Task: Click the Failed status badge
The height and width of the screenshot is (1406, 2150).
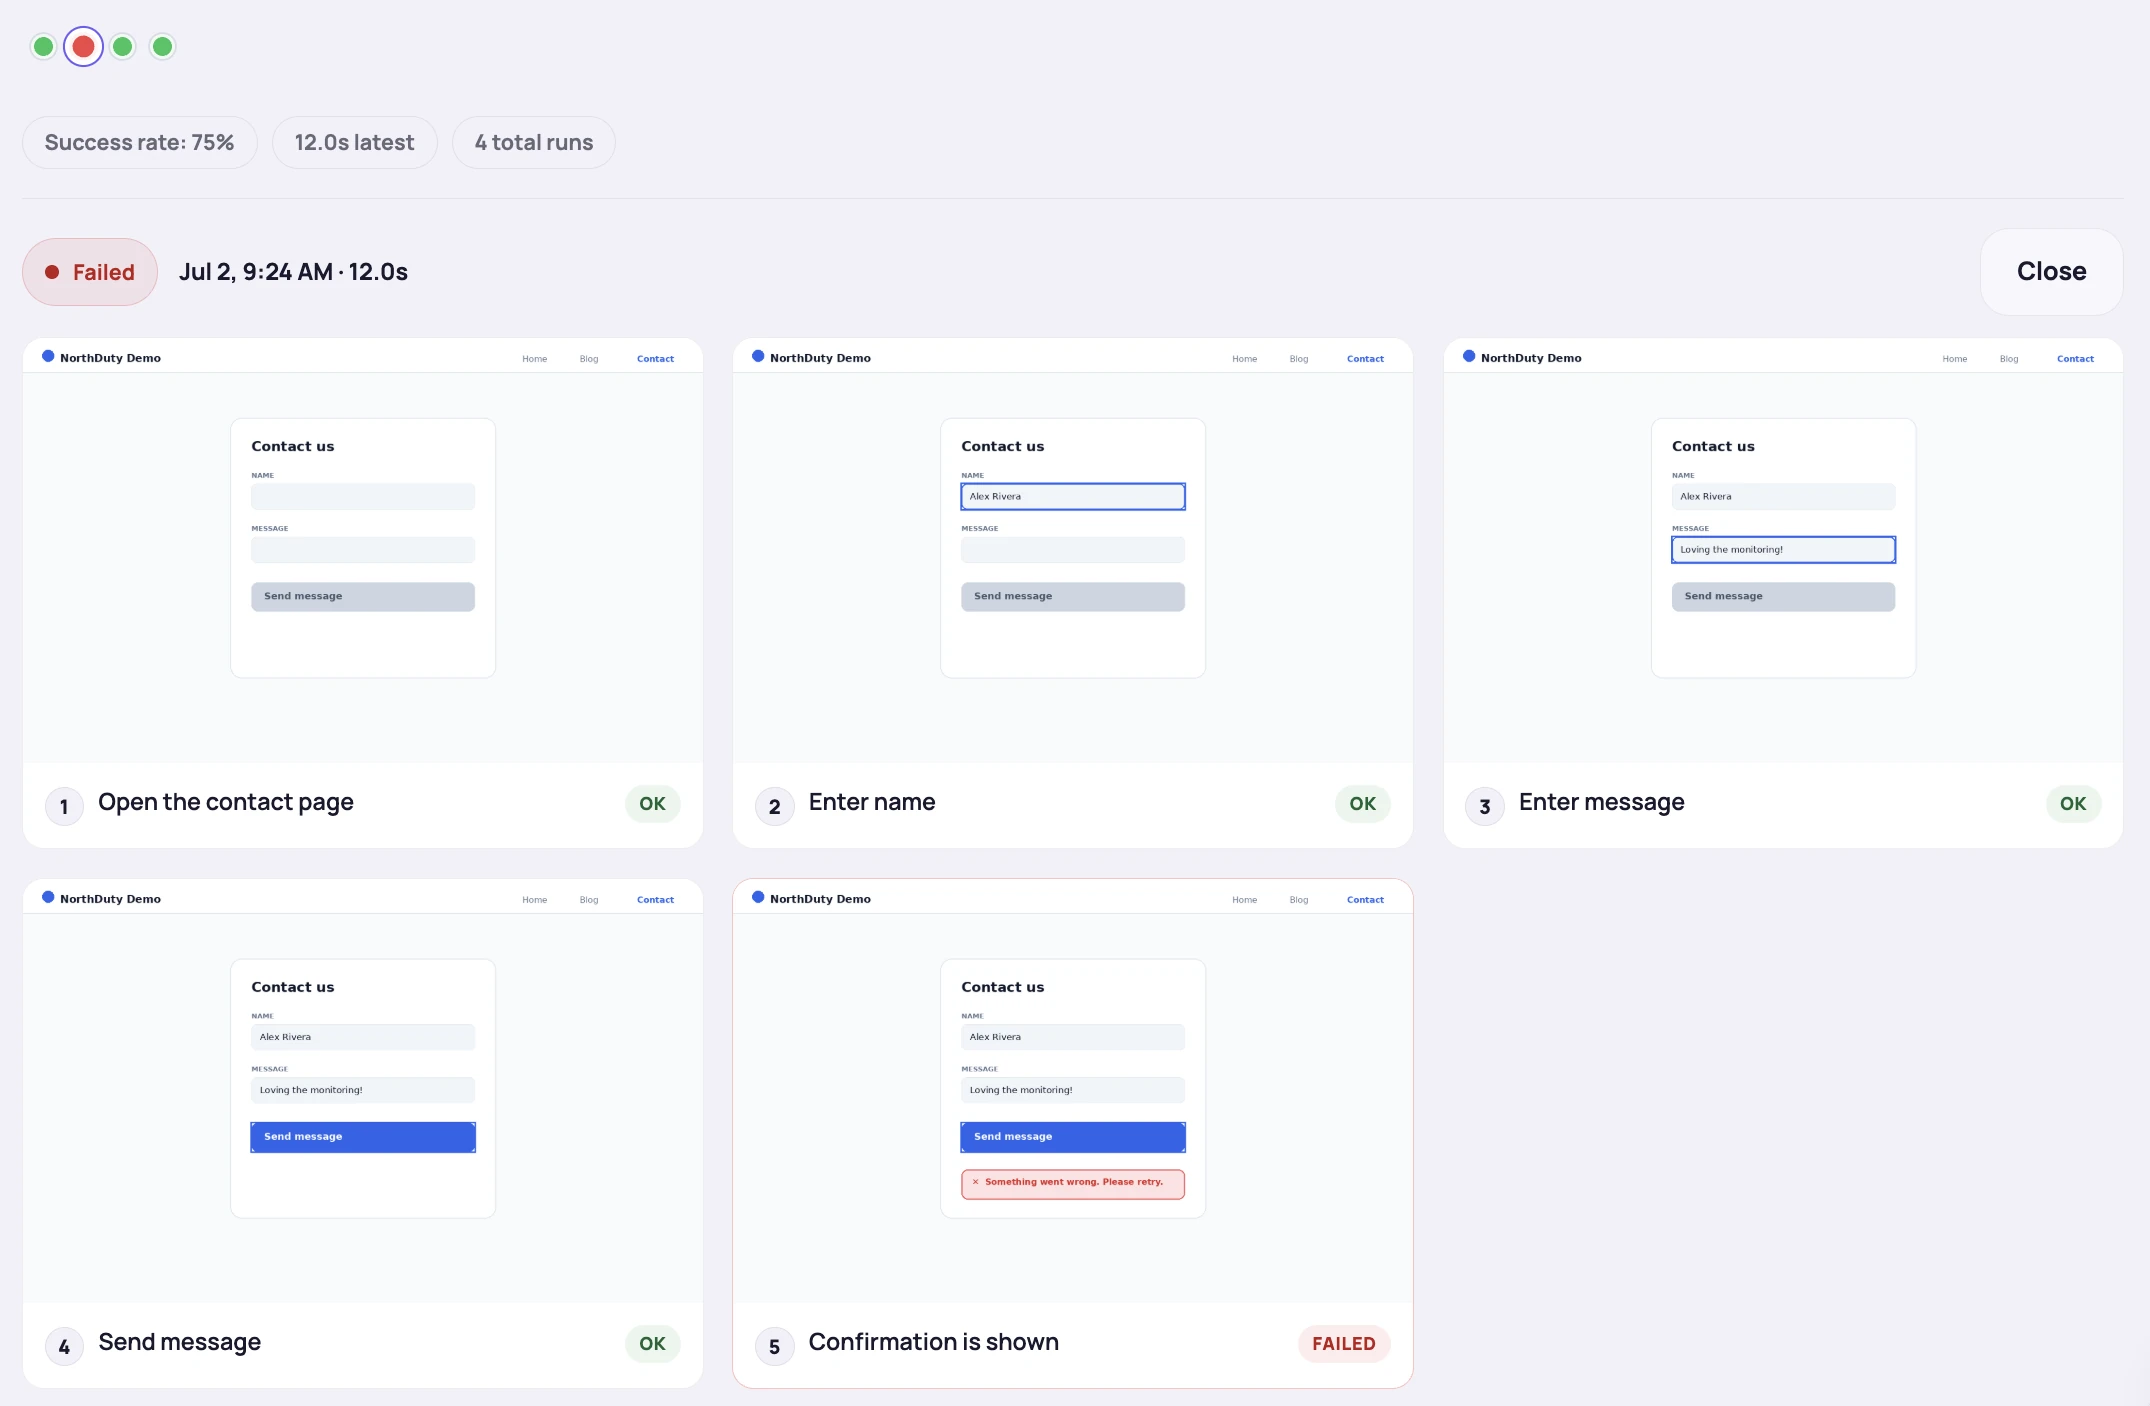Action: click(x=90, y=272)
